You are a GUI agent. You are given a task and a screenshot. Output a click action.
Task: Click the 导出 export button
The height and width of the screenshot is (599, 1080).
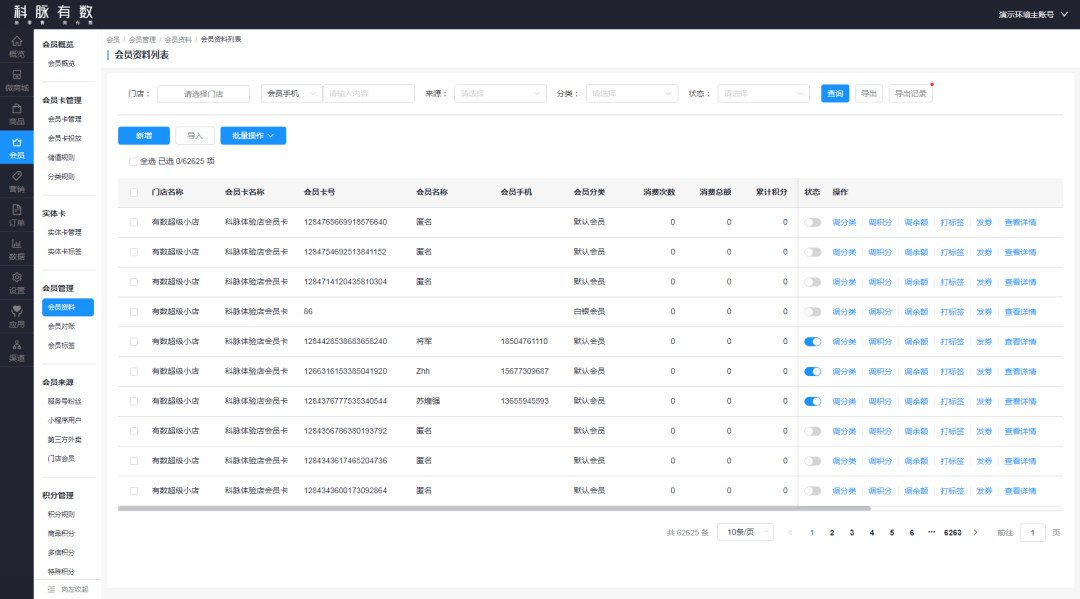869,94
